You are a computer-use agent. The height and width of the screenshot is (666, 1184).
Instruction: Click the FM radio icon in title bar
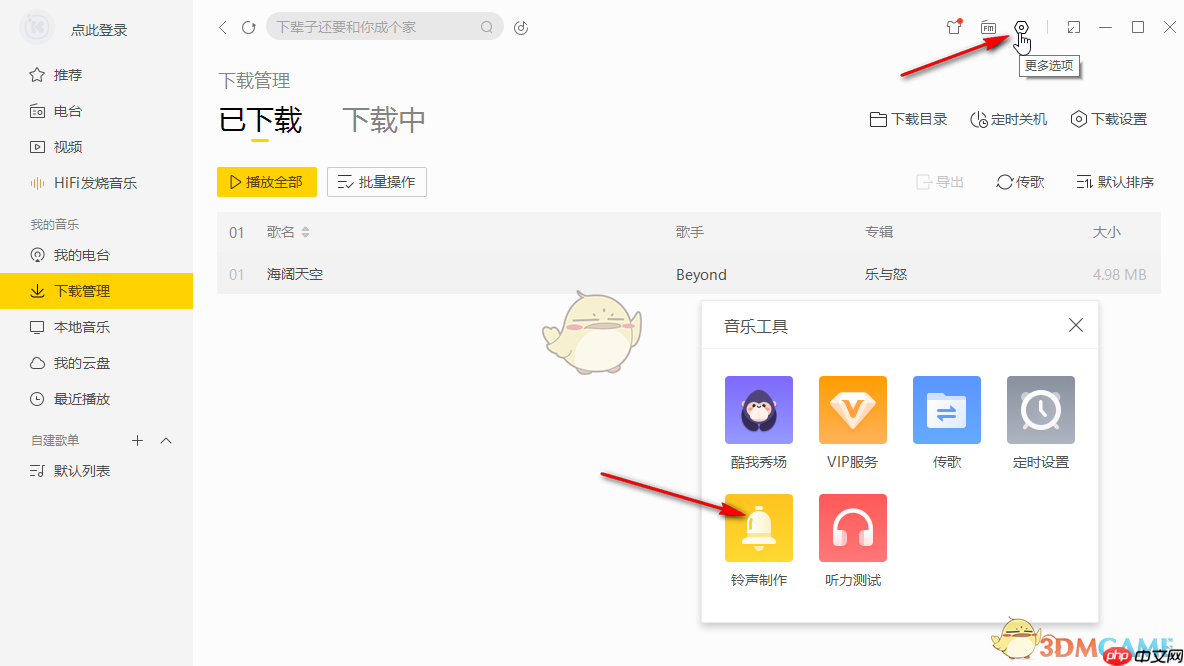coord(987,27)
